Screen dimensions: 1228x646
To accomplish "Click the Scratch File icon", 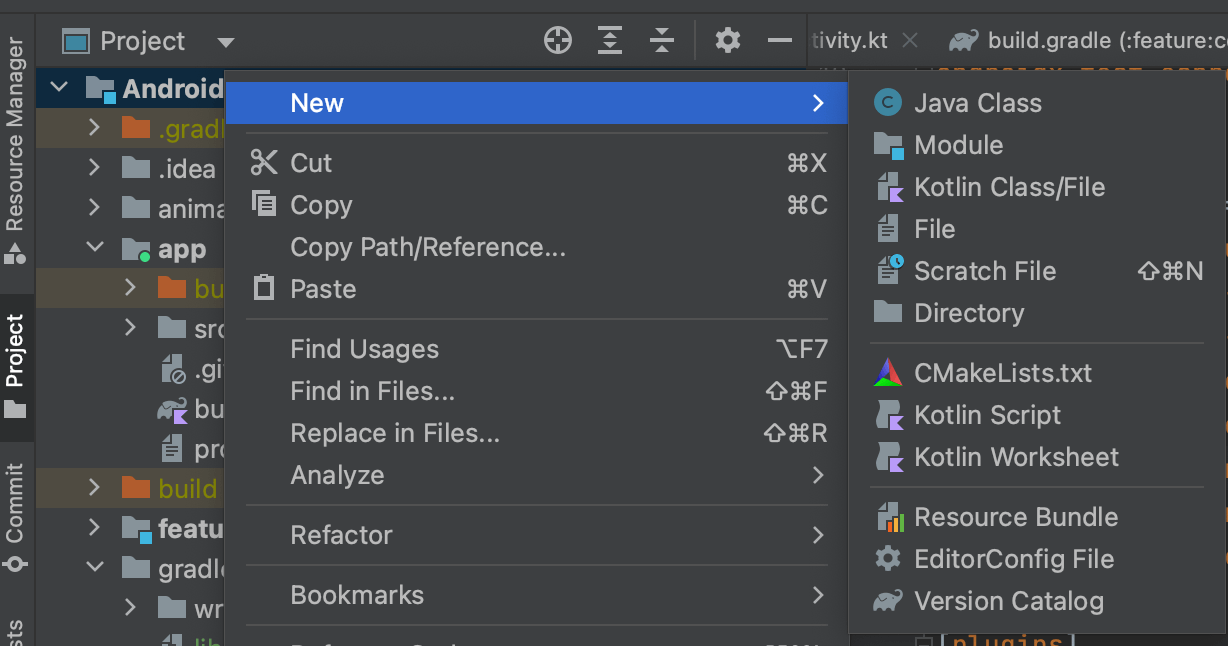I will click(x=889, y=270).
